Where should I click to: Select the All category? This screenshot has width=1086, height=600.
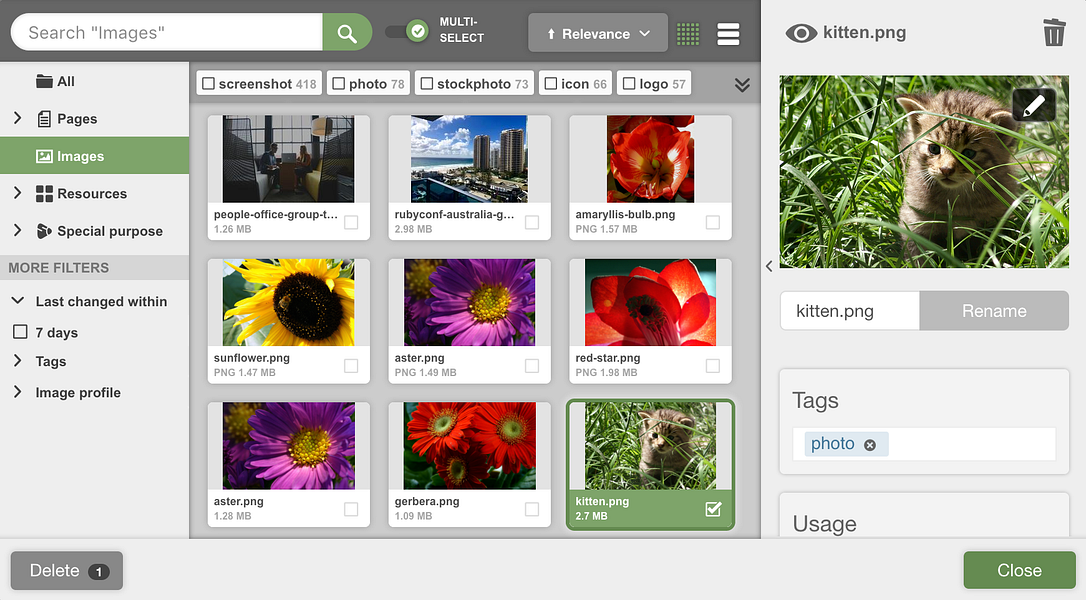[x=94, y=81]
